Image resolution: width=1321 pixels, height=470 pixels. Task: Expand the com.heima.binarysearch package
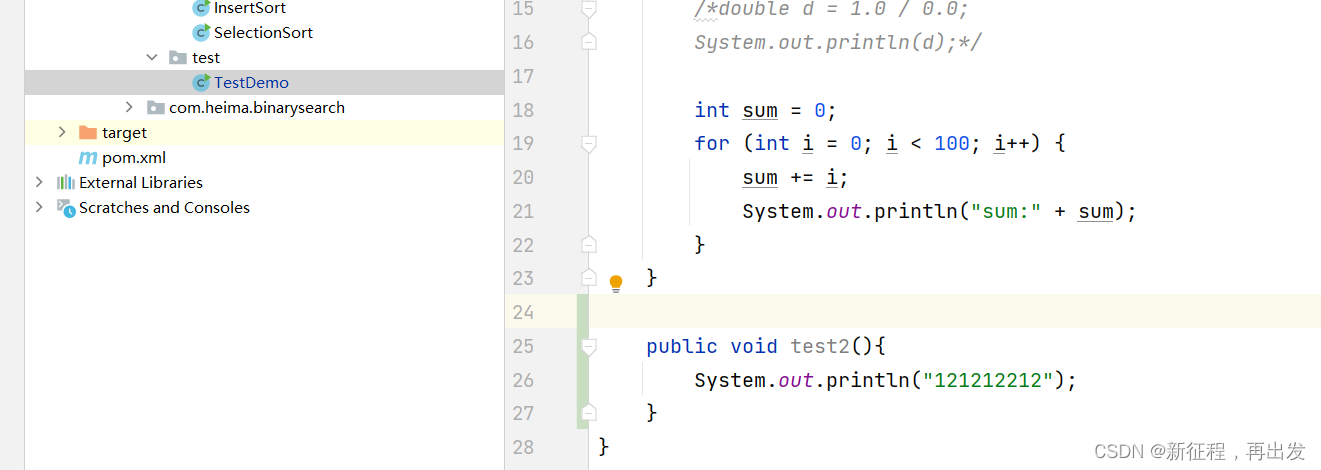(x=129, y=108)
